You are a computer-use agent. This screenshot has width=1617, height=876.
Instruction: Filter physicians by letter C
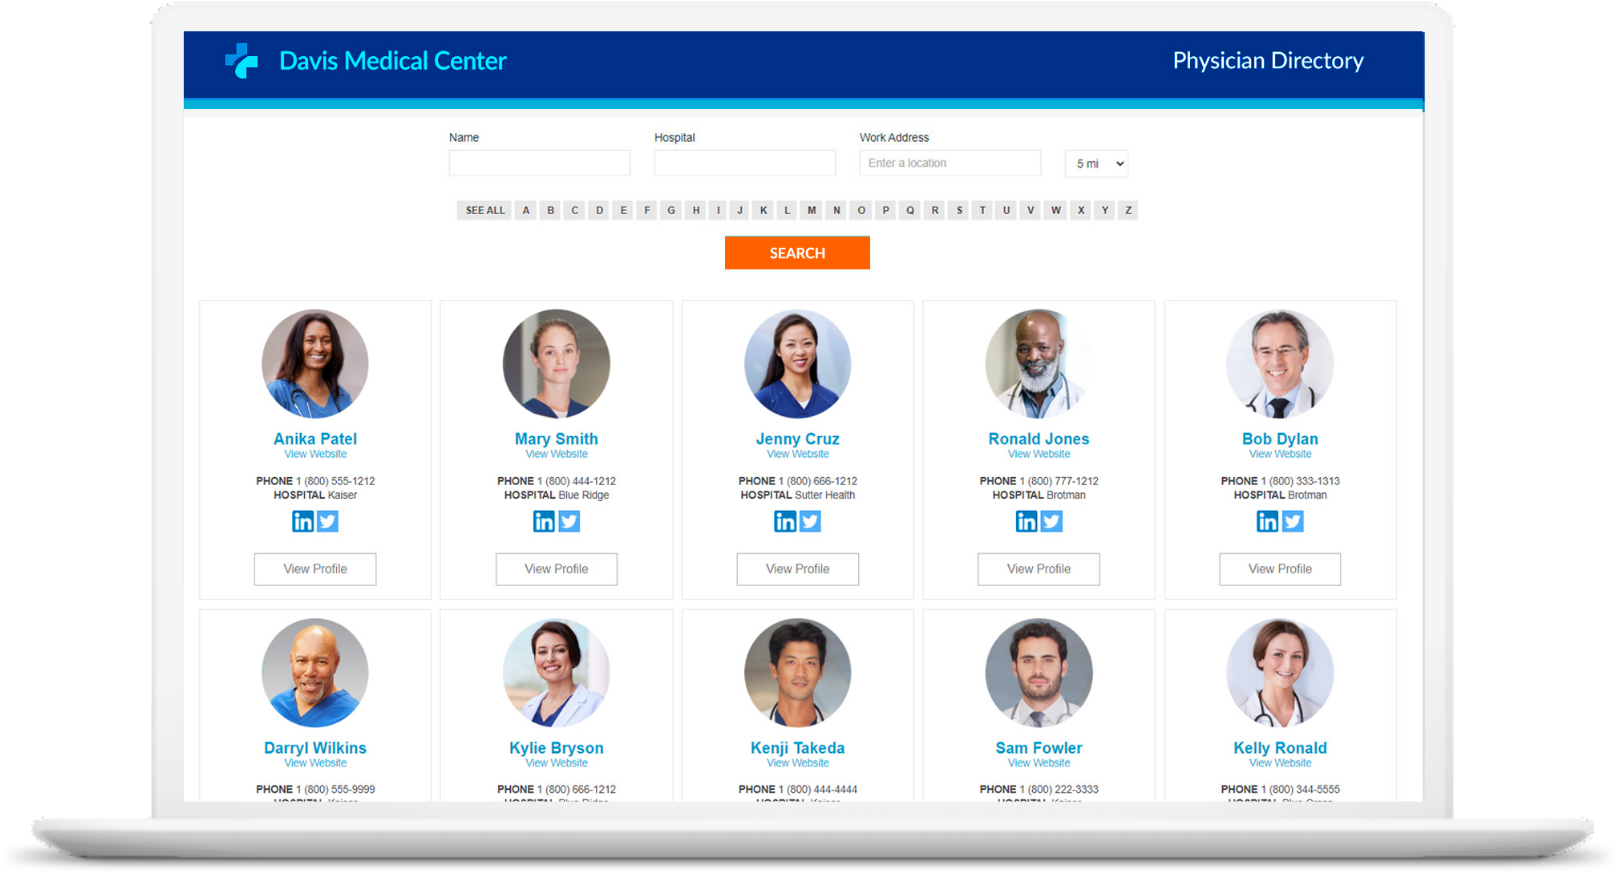point(575,210)
